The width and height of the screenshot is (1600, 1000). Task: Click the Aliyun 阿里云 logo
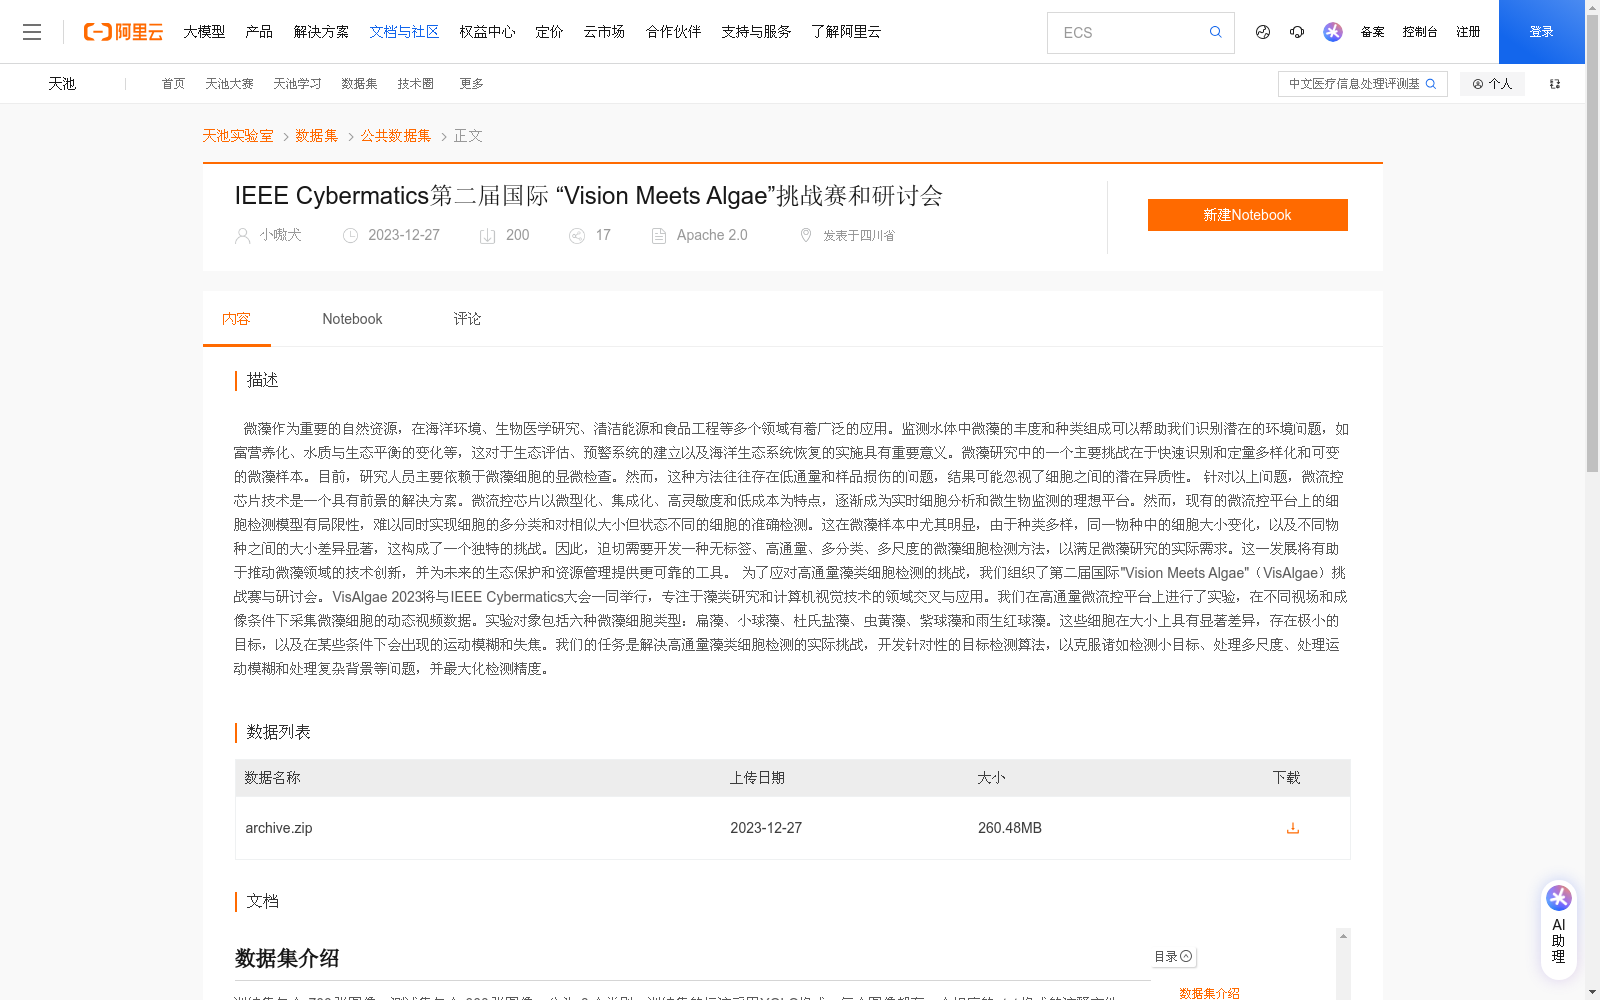[x=123, y=32]
